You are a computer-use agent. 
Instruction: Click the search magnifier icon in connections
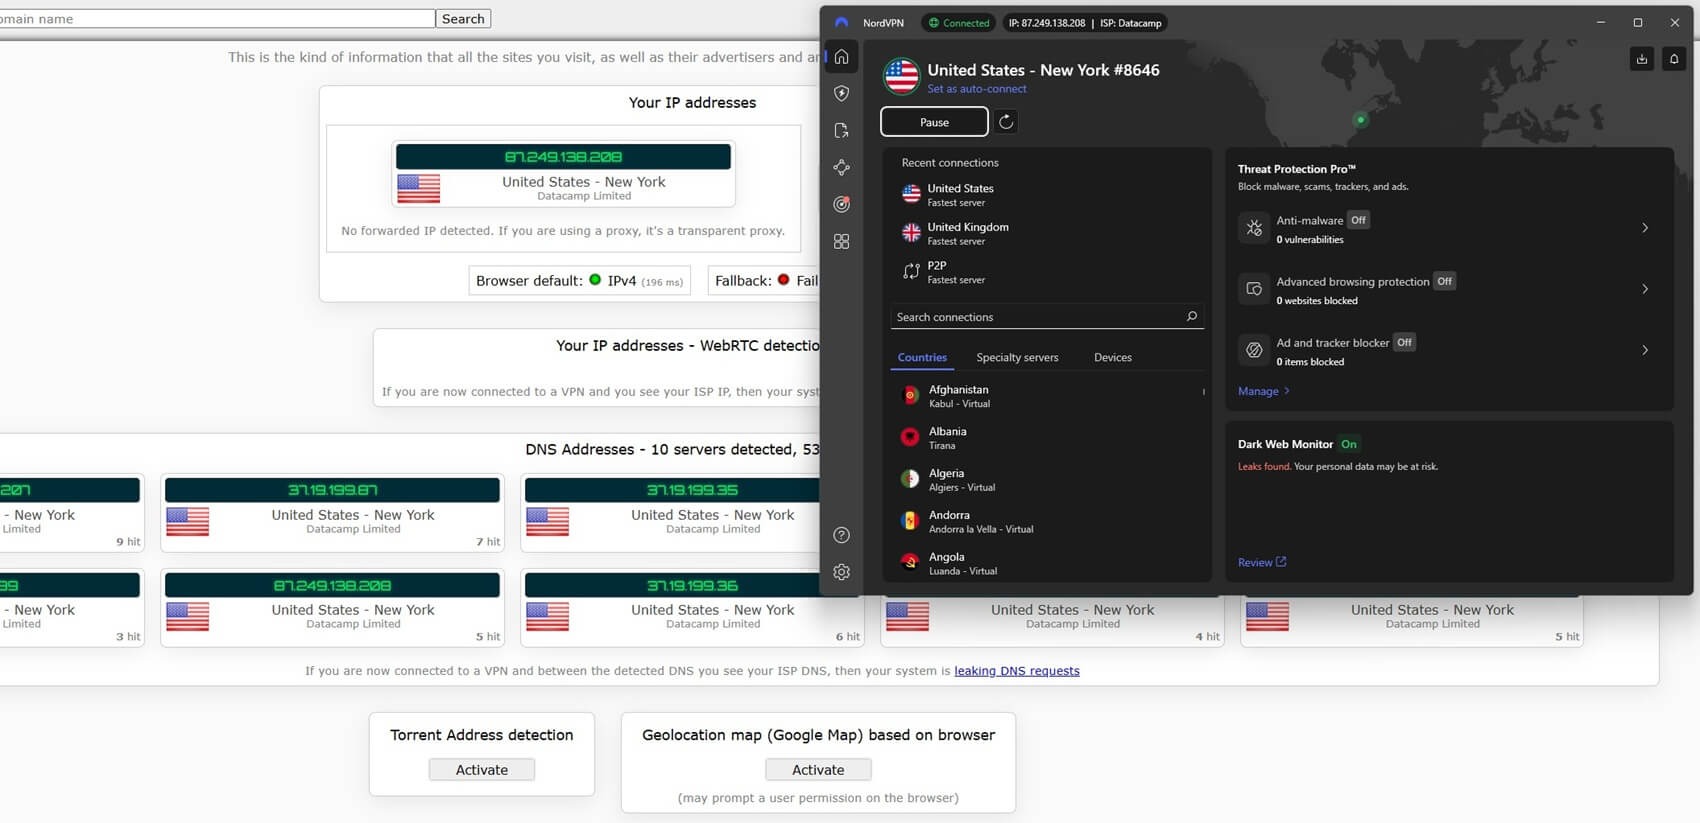pos(1191,316)
